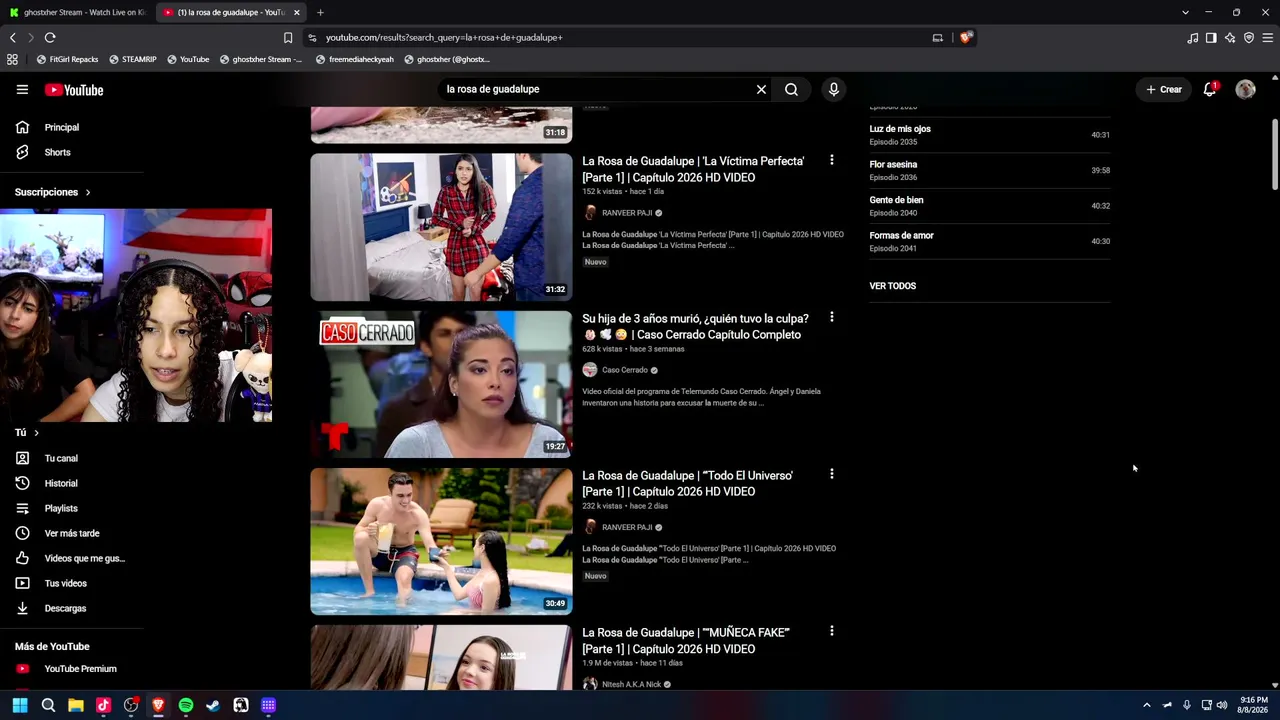Open the YouTube guide hamburger menu
This screenshot has width=1280, height=720.
pos(22,89)
